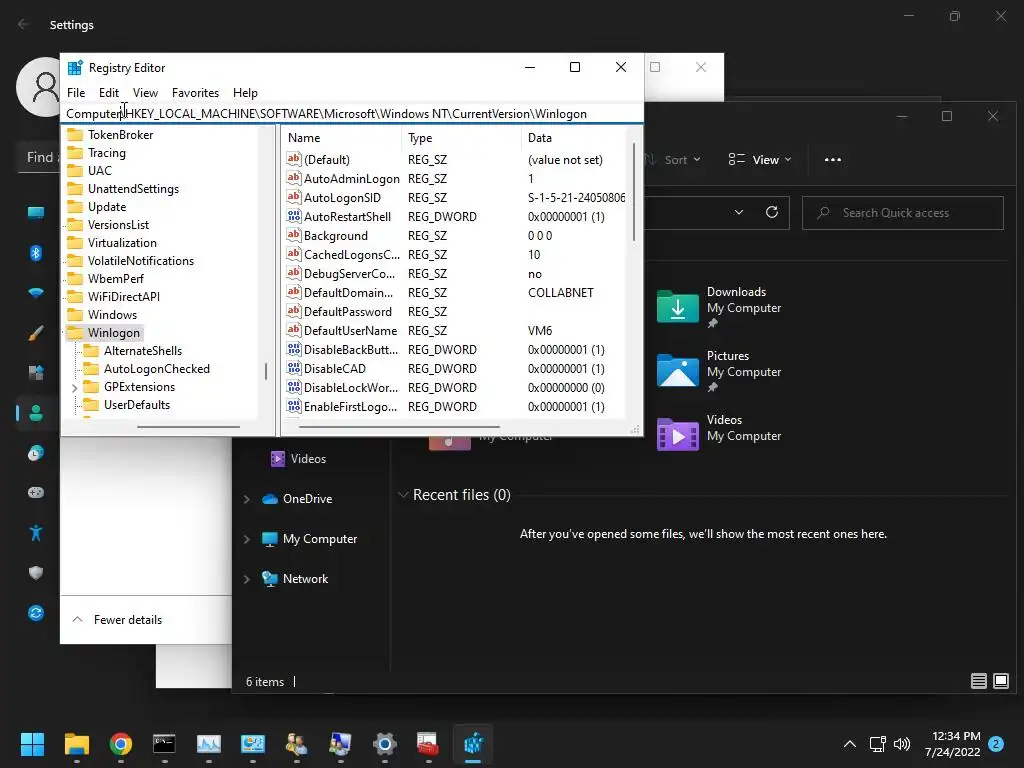Select the Tracing key folder
Screen dimensions: 1024x768
106,153
